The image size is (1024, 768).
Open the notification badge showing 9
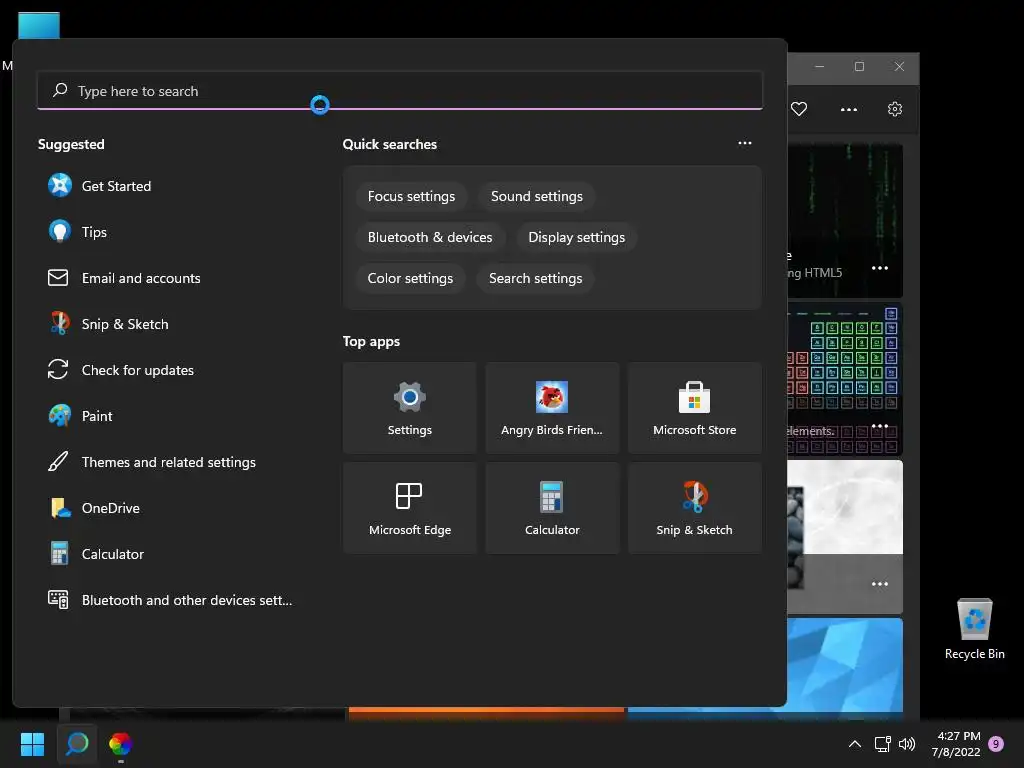click(x=996, y=744)
